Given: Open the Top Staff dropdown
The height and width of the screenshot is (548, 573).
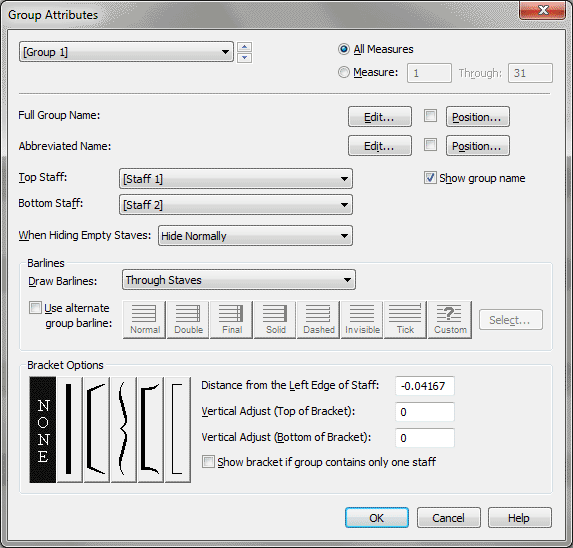Looking at the screenshot, I should click(236, 179).
